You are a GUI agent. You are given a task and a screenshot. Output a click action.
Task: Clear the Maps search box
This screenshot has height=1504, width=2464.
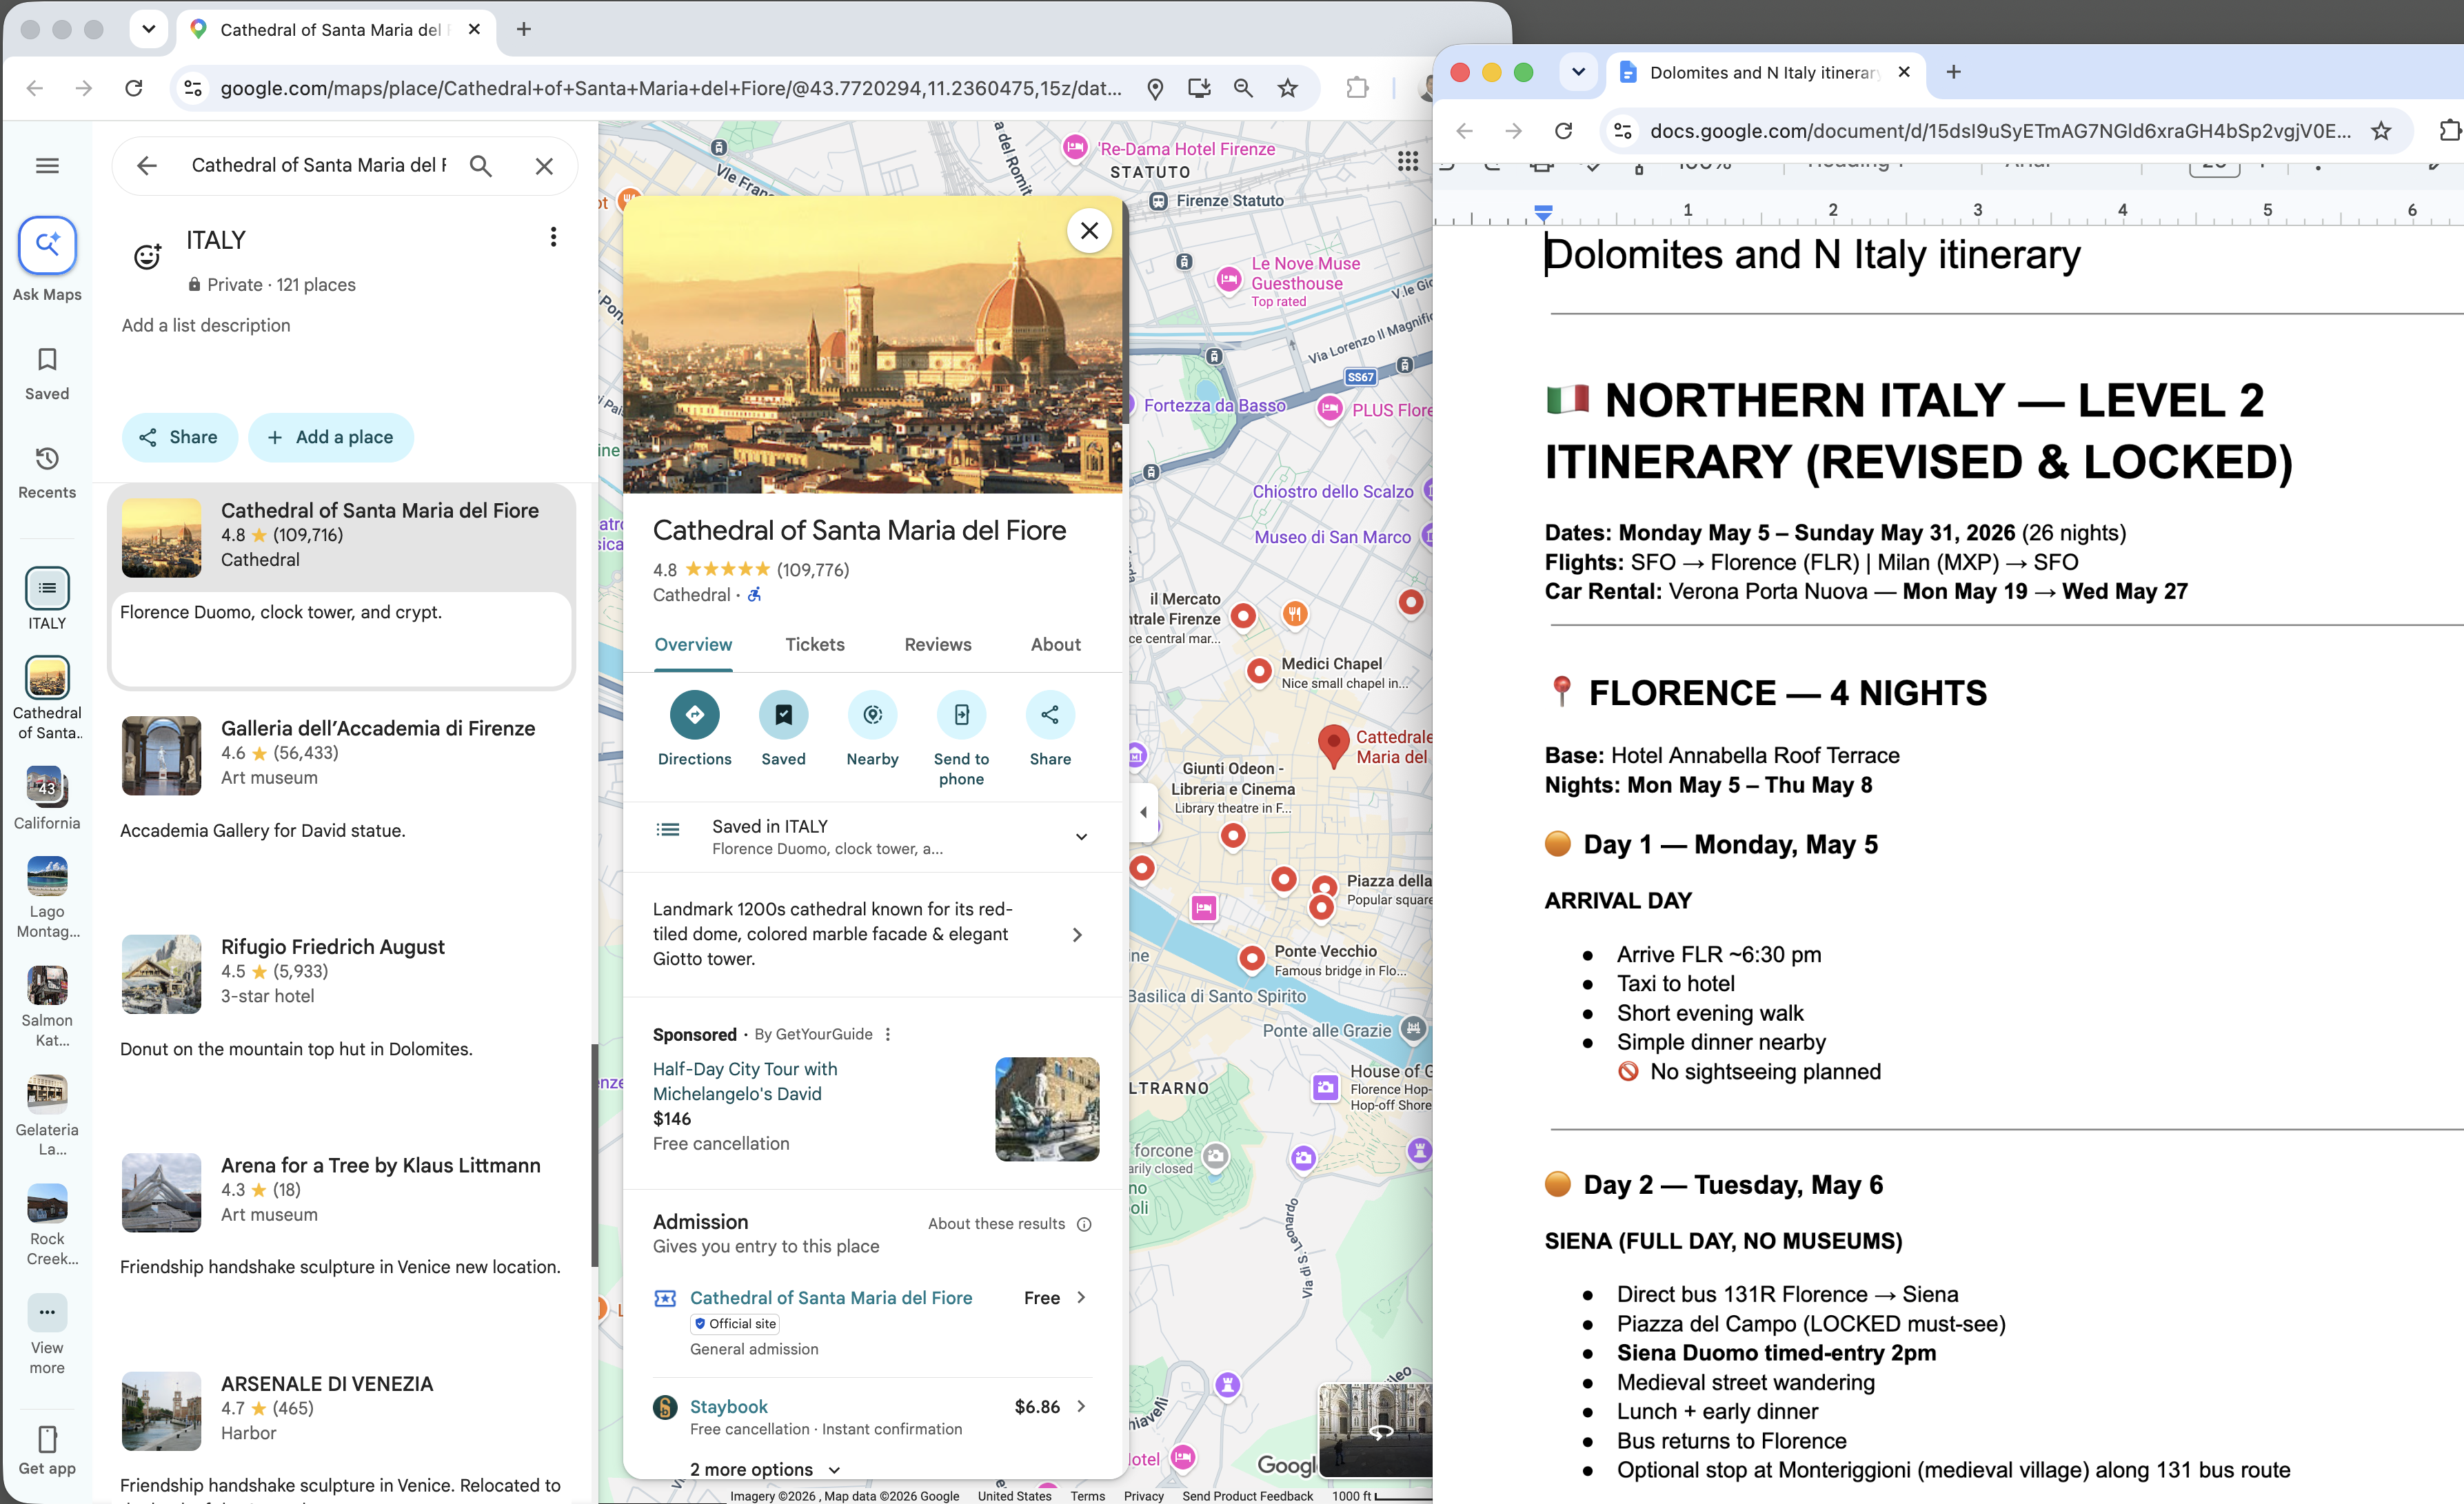click(x=544, y=166)
